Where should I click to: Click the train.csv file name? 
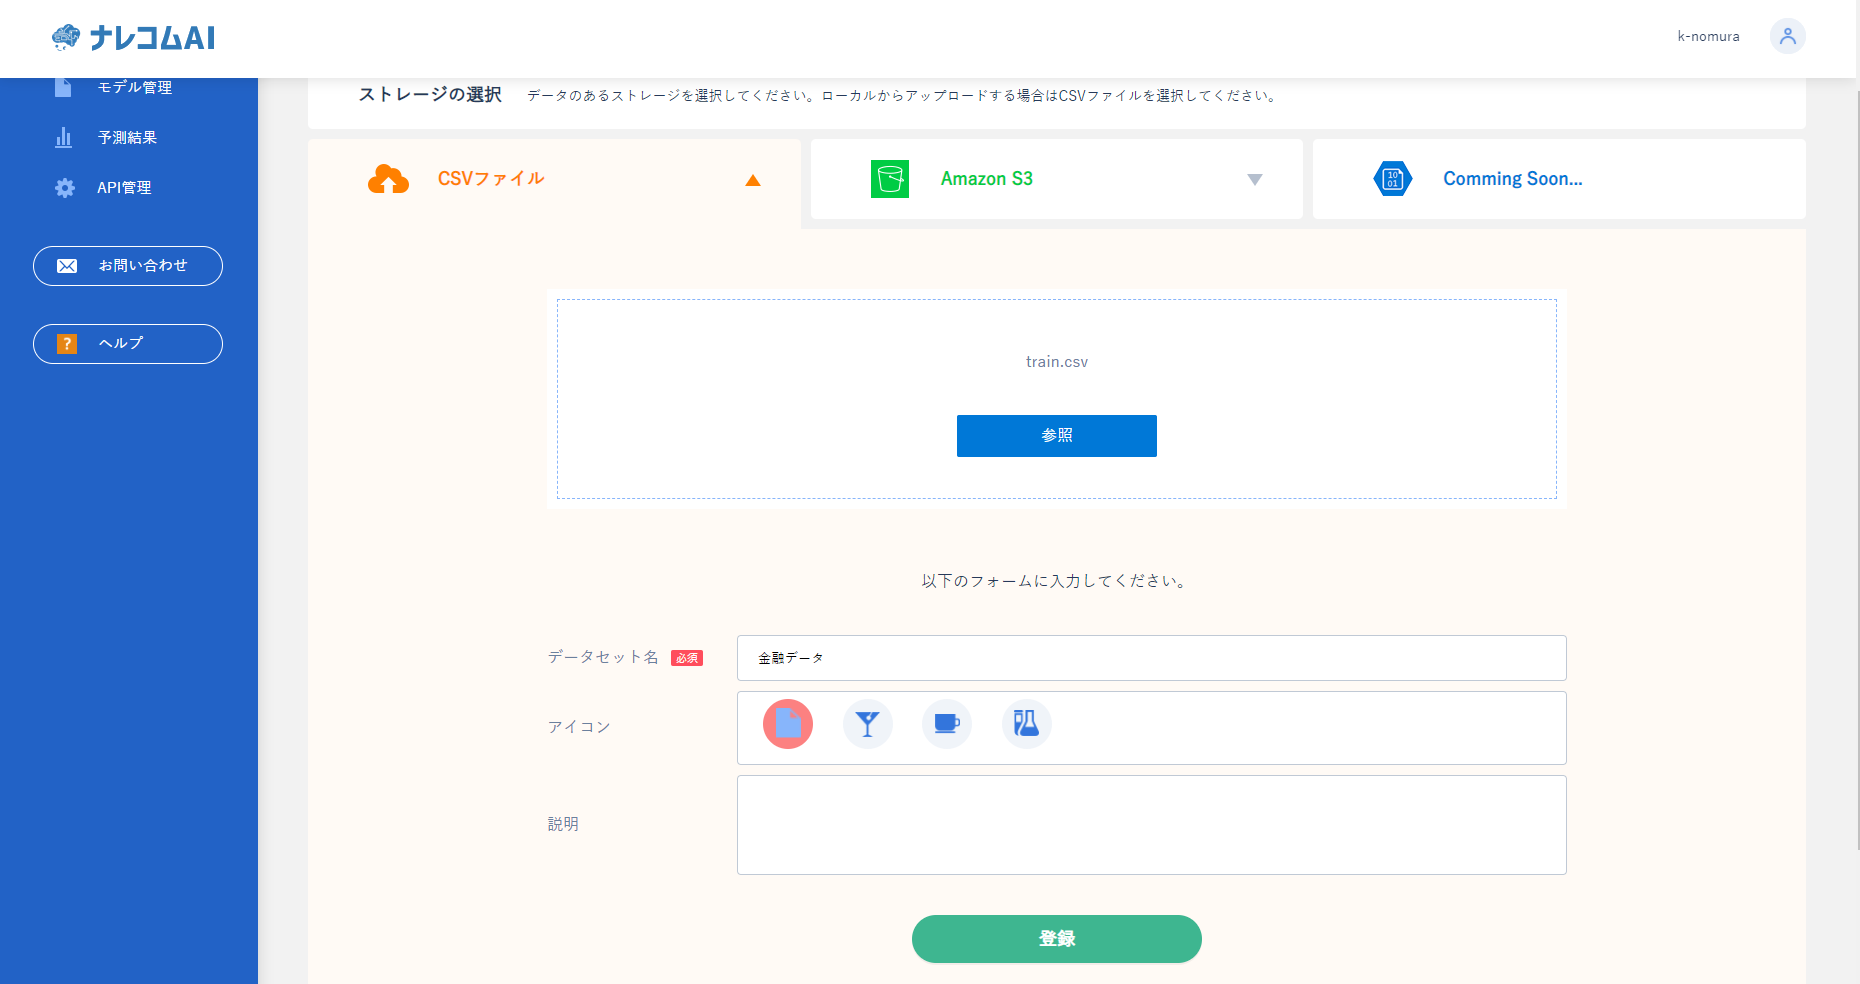coord(1057,362)
